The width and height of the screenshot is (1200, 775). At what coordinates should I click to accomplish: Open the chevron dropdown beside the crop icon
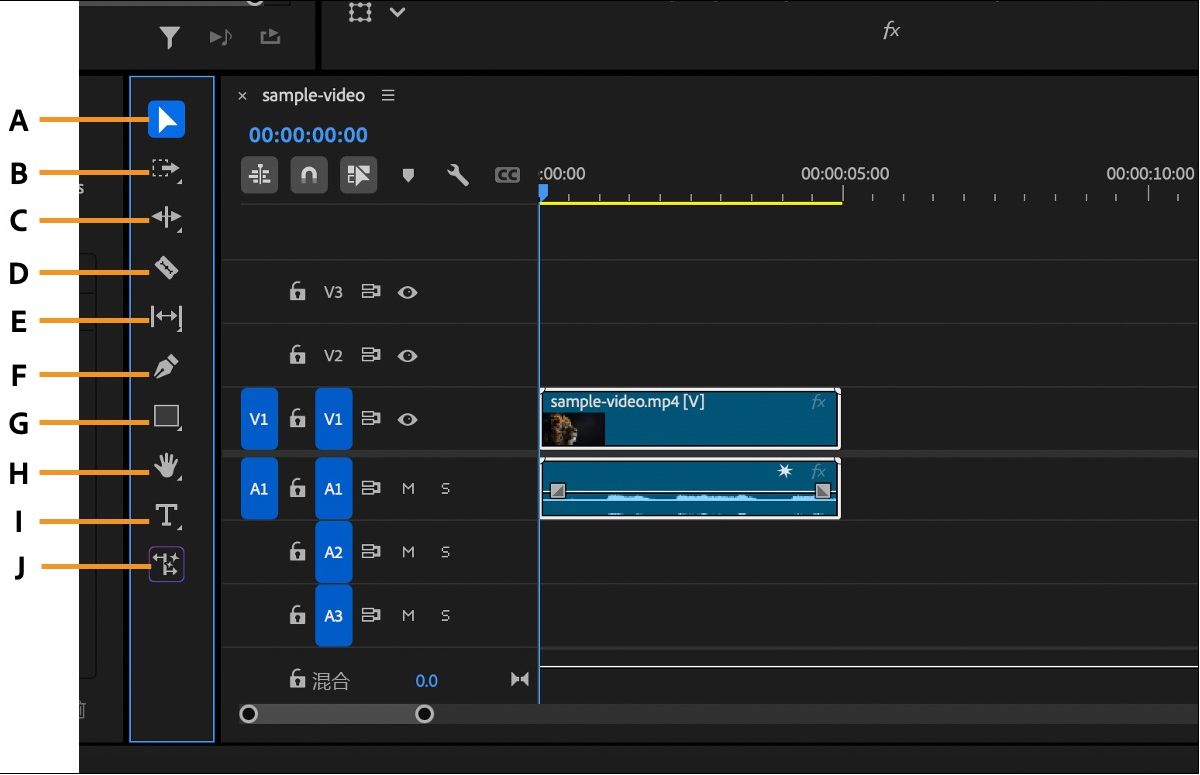397,13
